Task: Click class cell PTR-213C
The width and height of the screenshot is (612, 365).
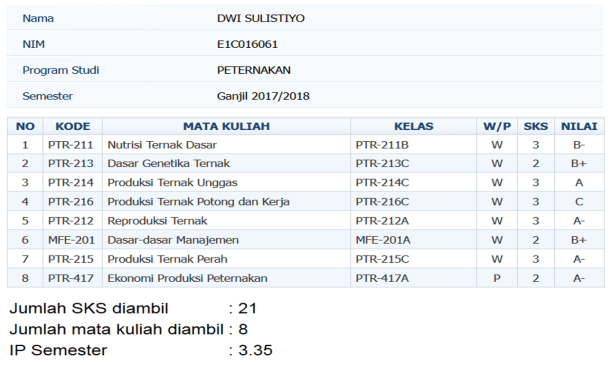Action: coord(382,164)
